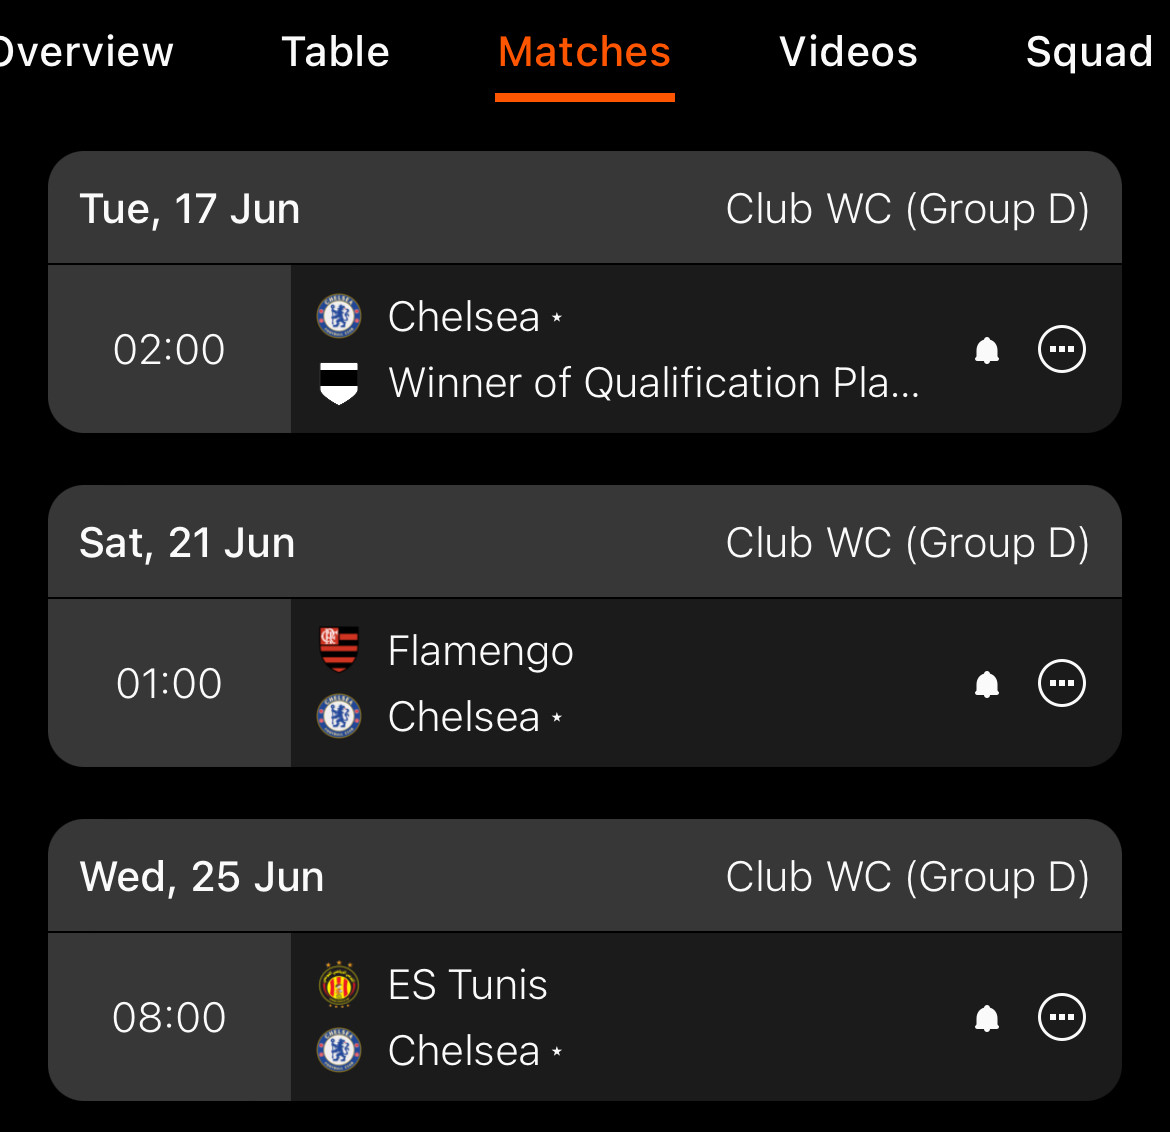
Task: Tap the Chelsea crest in 17 Jun match
Action: 339,316
